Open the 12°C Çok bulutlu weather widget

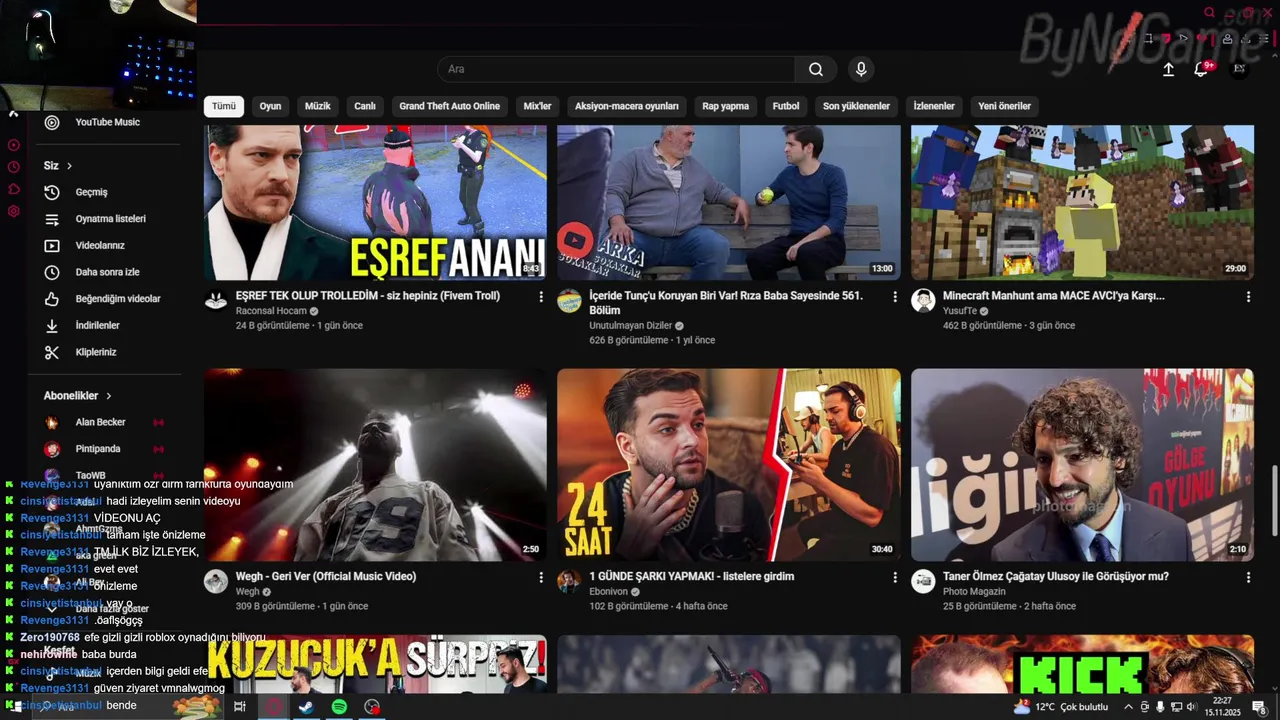[x=1061, y=707]
